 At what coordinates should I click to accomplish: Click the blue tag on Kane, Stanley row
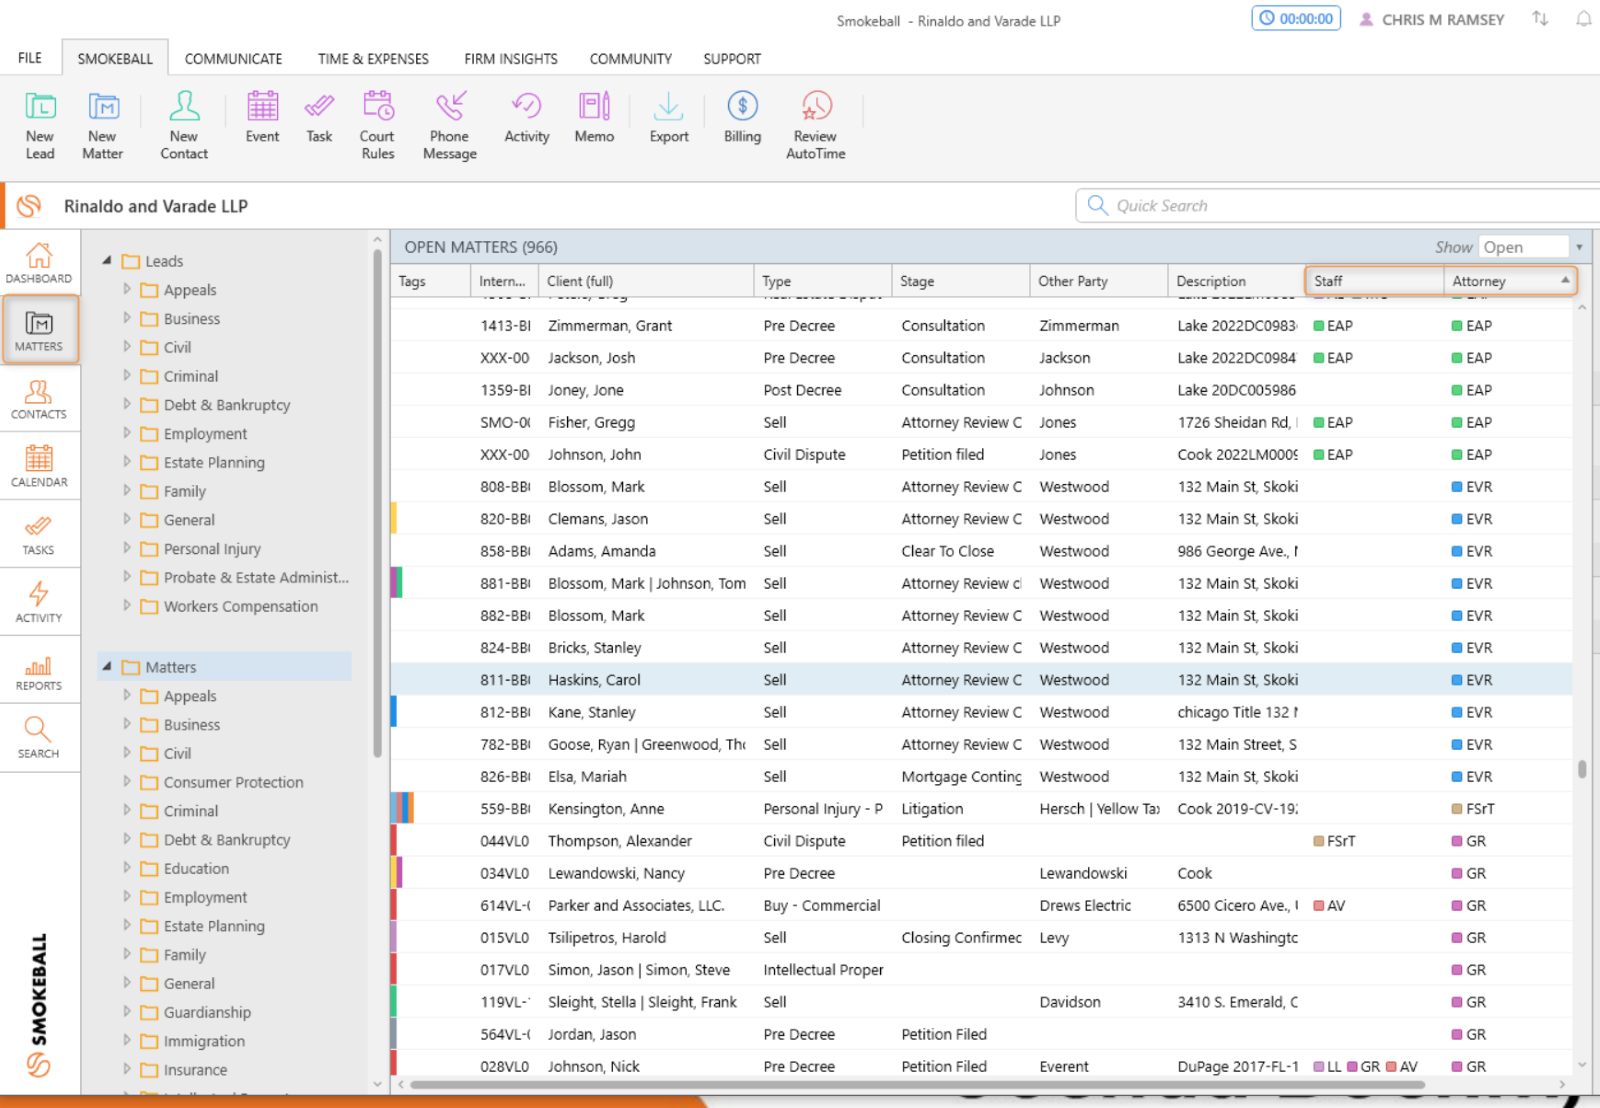pyautogui.click(x=394, y=712)
